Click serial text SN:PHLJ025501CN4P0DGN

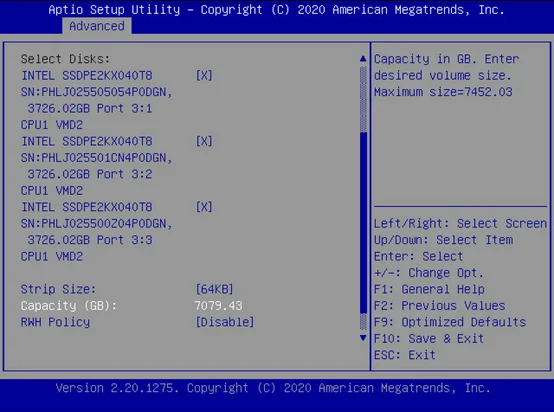tap(96, 158)
